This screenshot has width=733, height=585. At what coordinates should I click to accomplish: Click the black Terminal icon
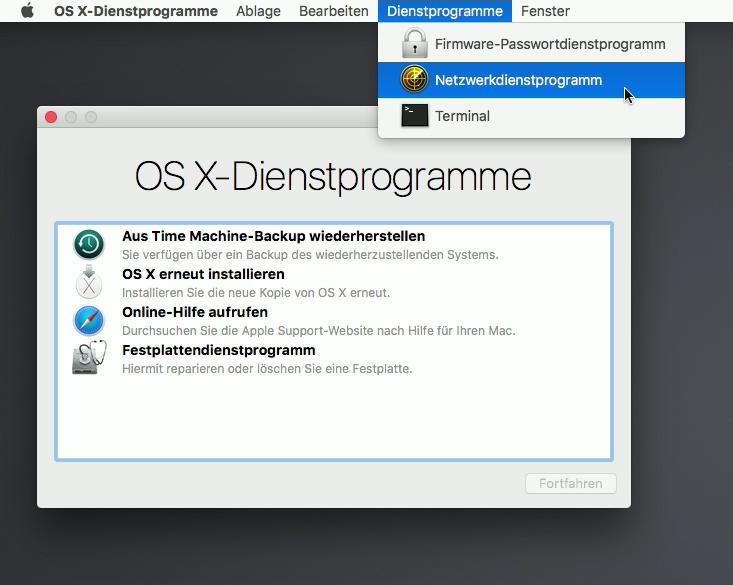[x=415, y=115]
